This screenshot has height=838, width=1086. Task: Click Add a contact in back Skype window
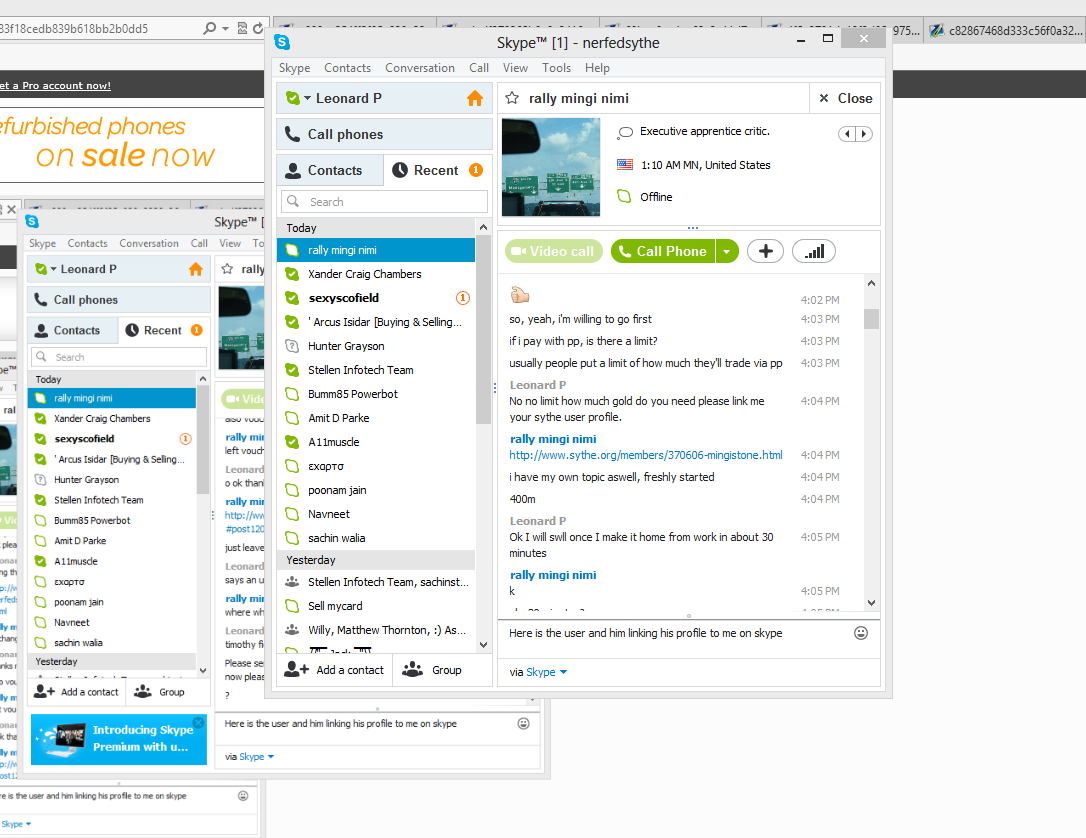76,692
